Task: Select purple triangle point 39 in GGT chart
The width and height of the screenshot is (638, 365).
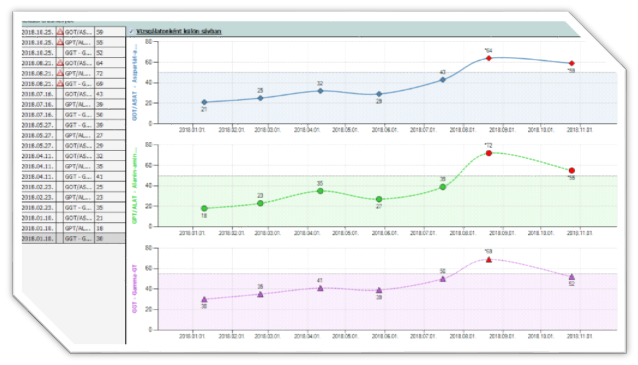Action: (x=379, y=290)
